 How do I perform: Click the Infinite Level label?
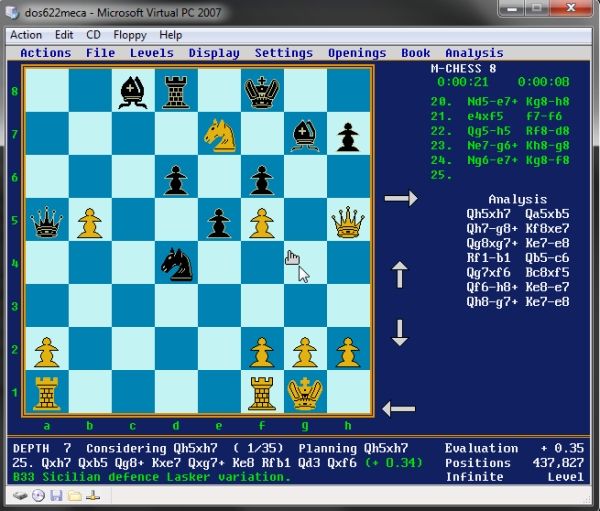(x=515, y=477)
